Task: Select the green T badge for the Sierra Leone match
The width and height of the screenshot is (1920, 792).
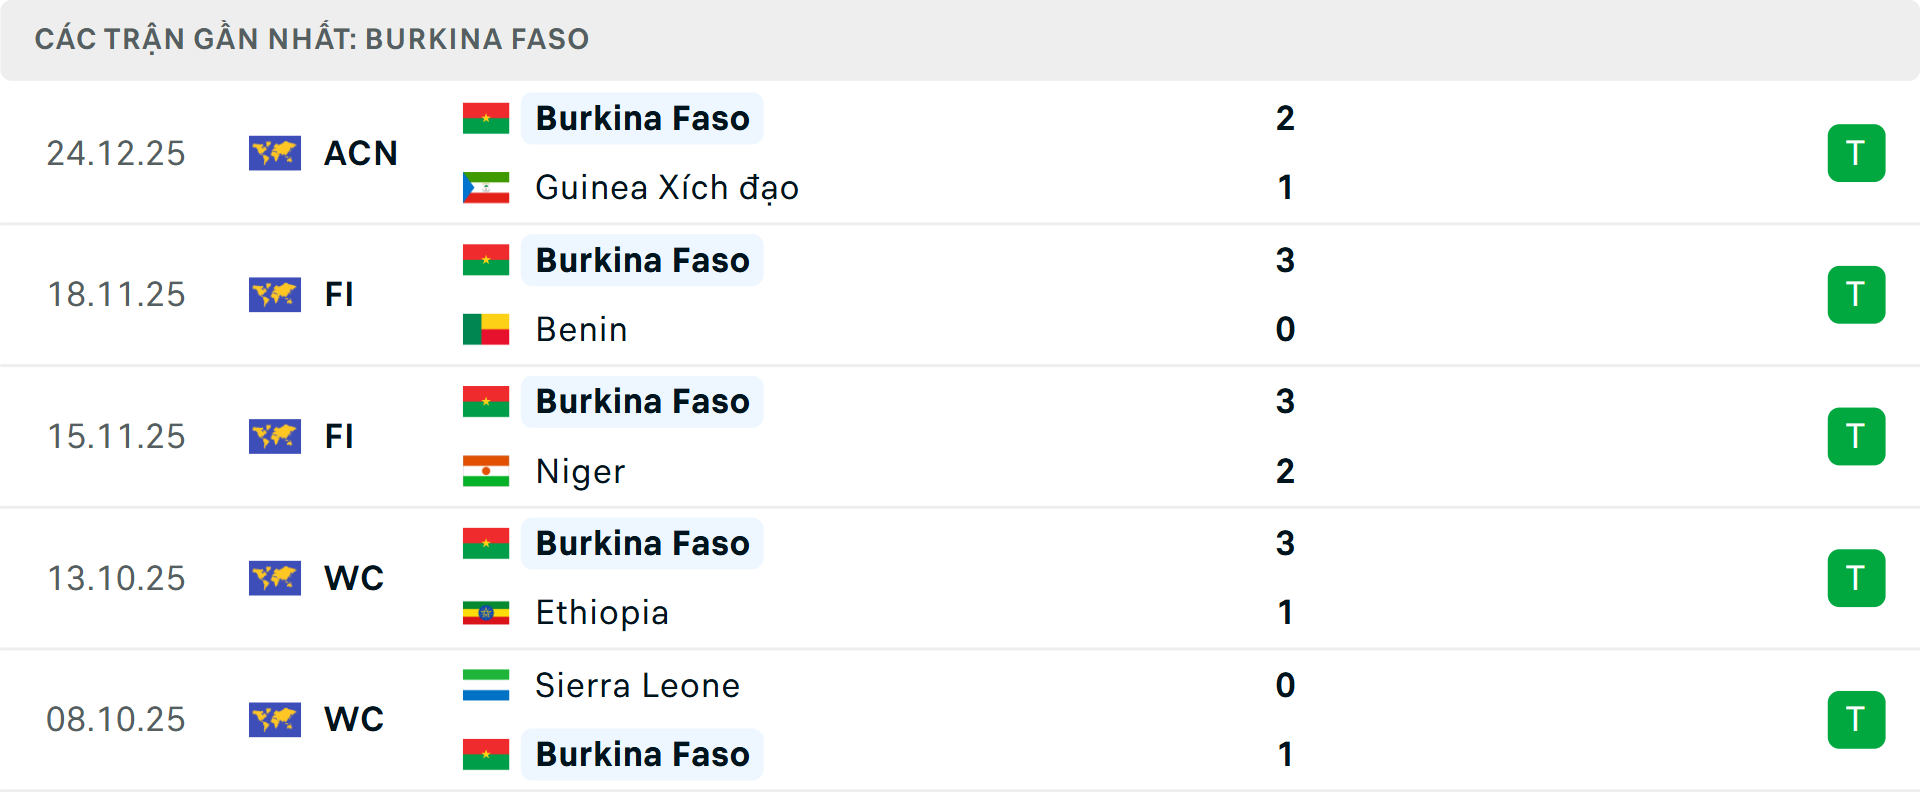Action: (1857, 719)
